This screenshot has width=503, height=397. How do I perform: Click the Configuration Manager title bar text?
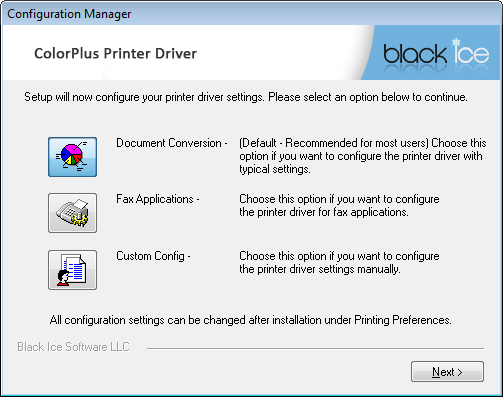click(x=69, y=14)
